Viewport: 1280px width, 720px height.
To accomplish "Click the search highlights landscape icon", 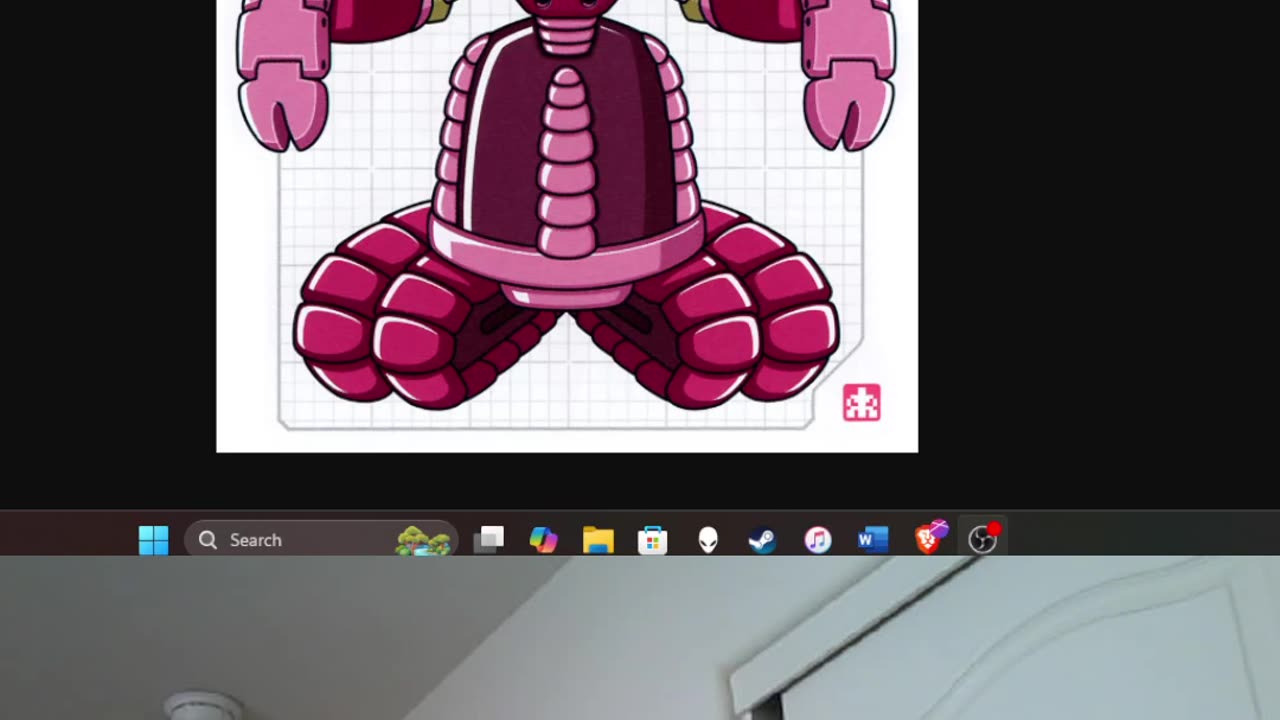I will [423, 540].
